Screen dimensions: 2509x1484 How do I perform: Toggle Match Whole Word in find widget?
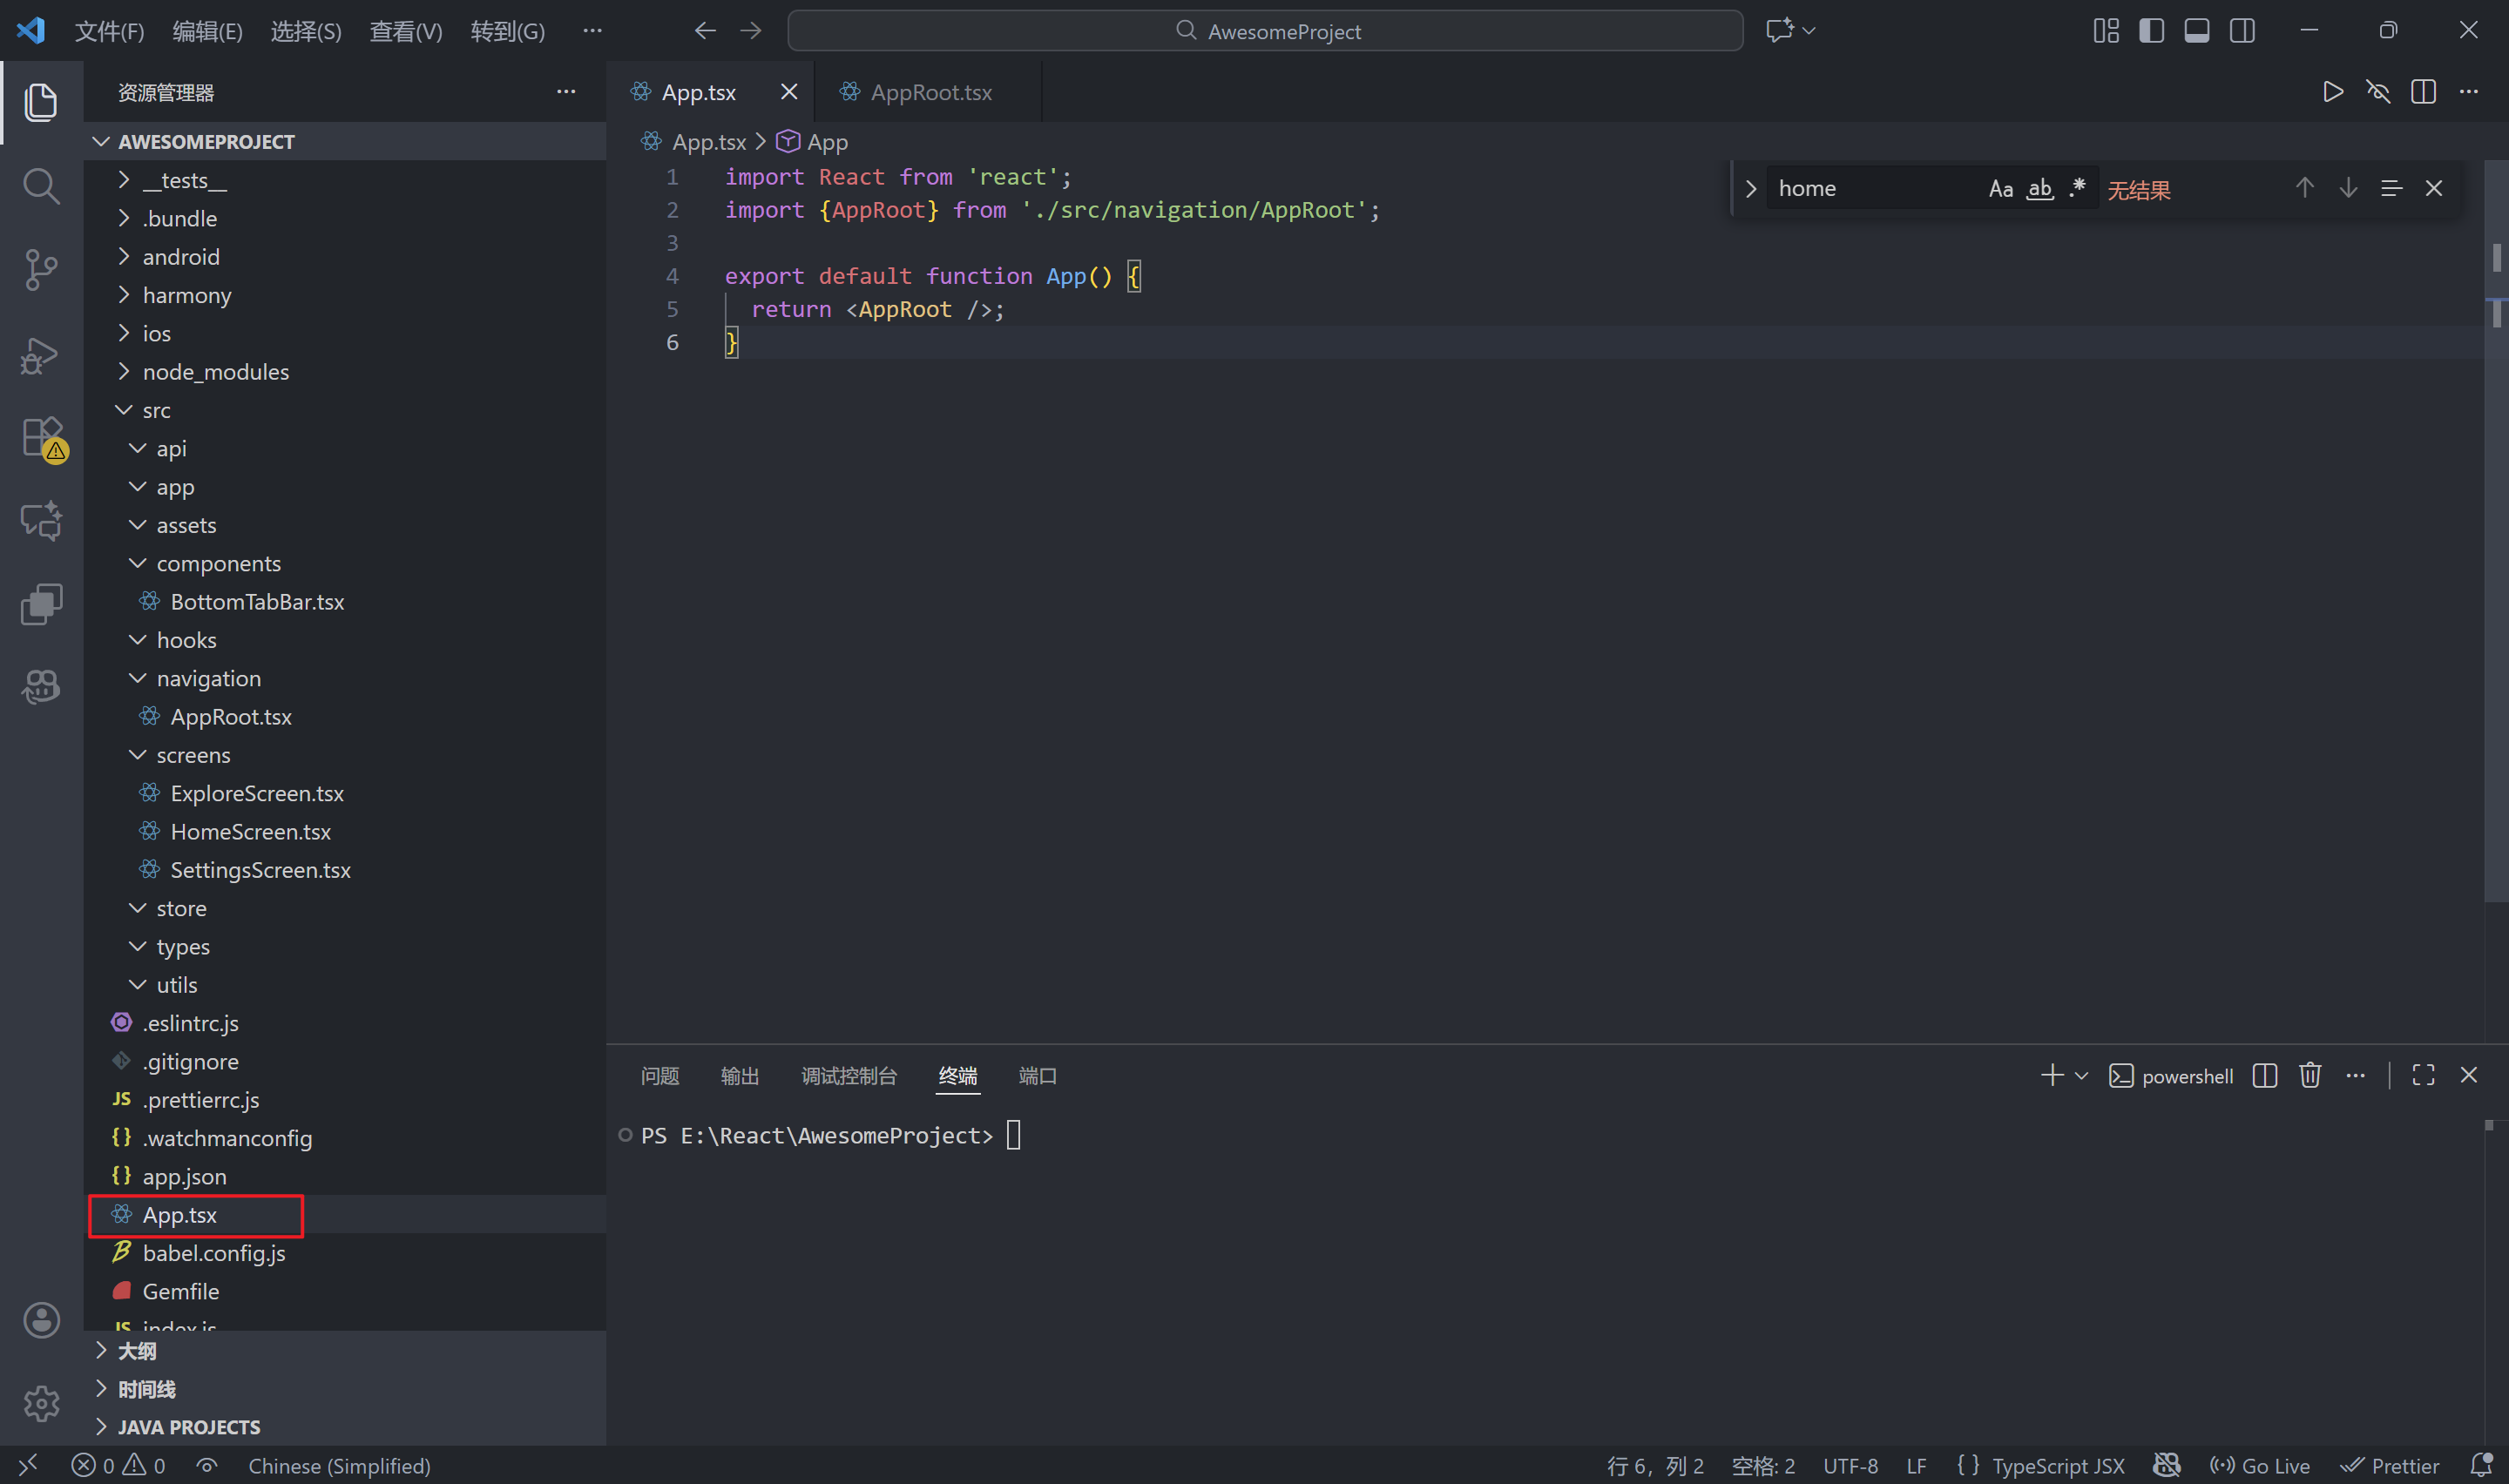click(2040, 189)
